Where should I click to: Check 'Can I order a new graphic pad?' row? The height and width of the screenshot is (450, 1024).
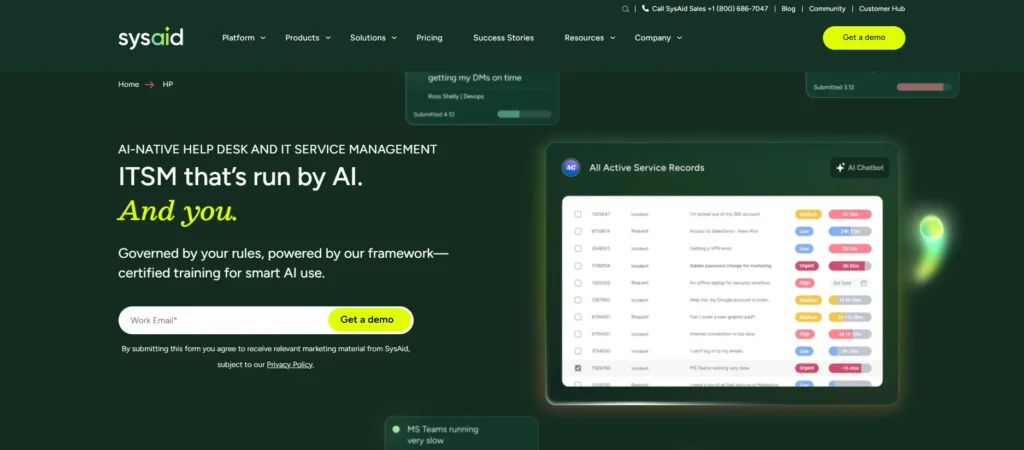[x=577, y=317]
